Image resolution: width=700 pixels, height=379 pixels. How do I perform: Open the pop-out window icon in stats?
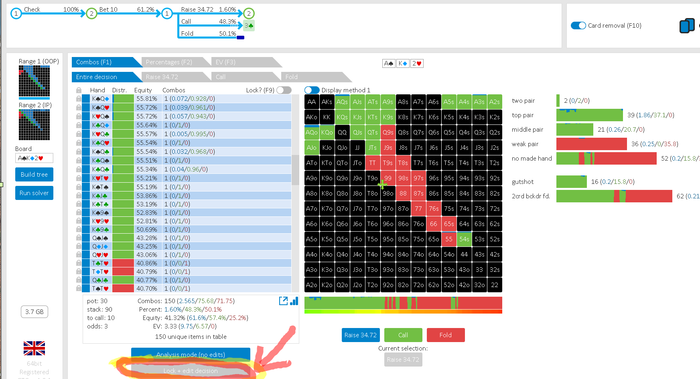(283, 301)
